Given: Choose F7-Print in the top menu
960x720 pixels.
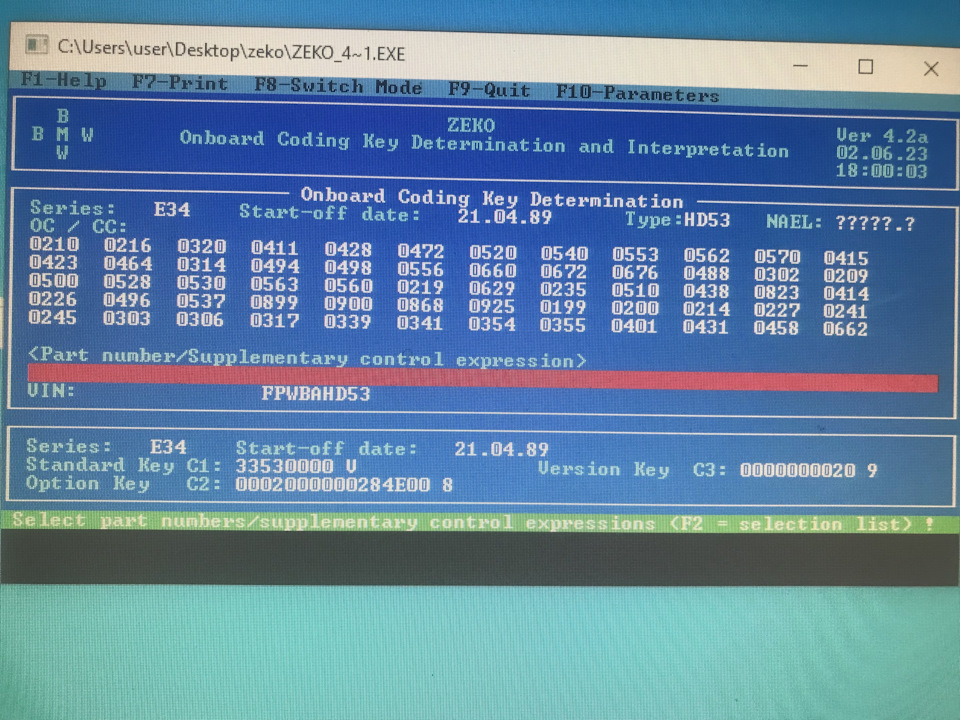Looking at the screenshot, I should (x=180, y=82).
